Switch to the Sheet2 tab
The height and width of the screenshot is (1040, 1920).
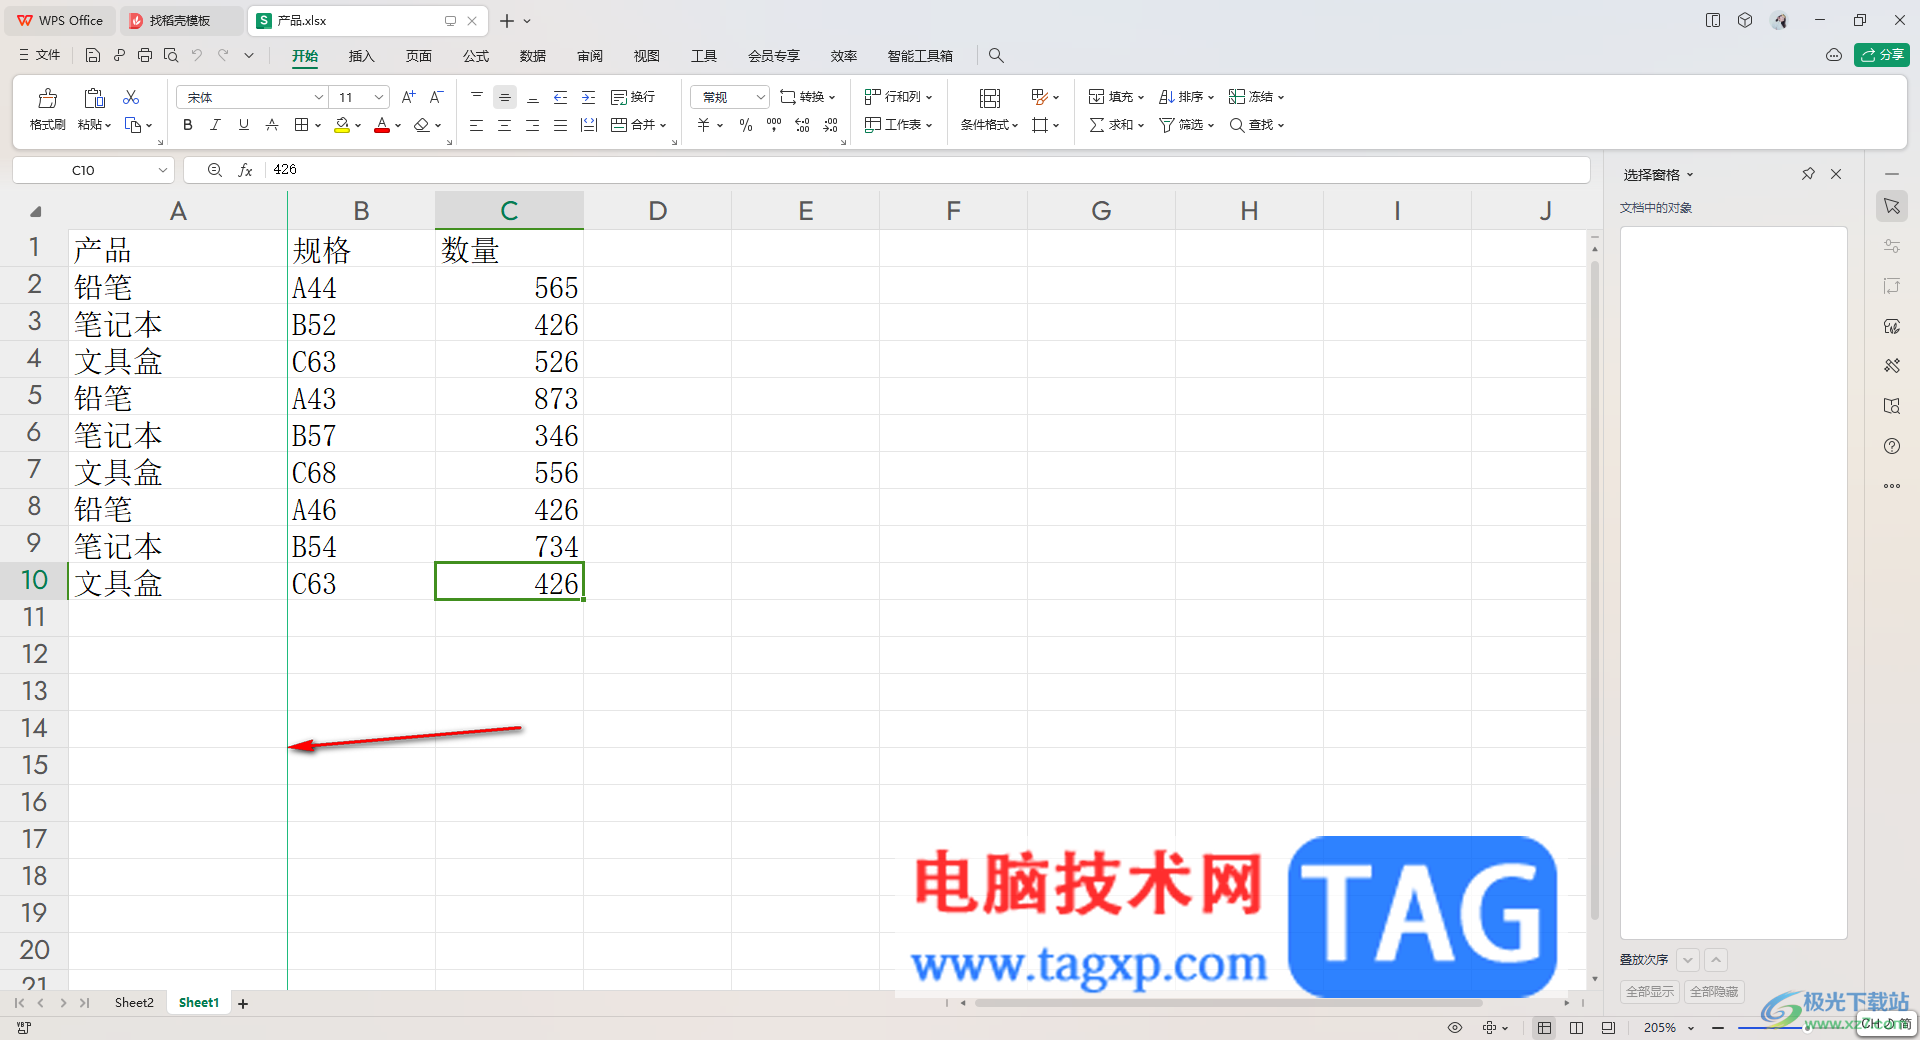point(134,1002)
